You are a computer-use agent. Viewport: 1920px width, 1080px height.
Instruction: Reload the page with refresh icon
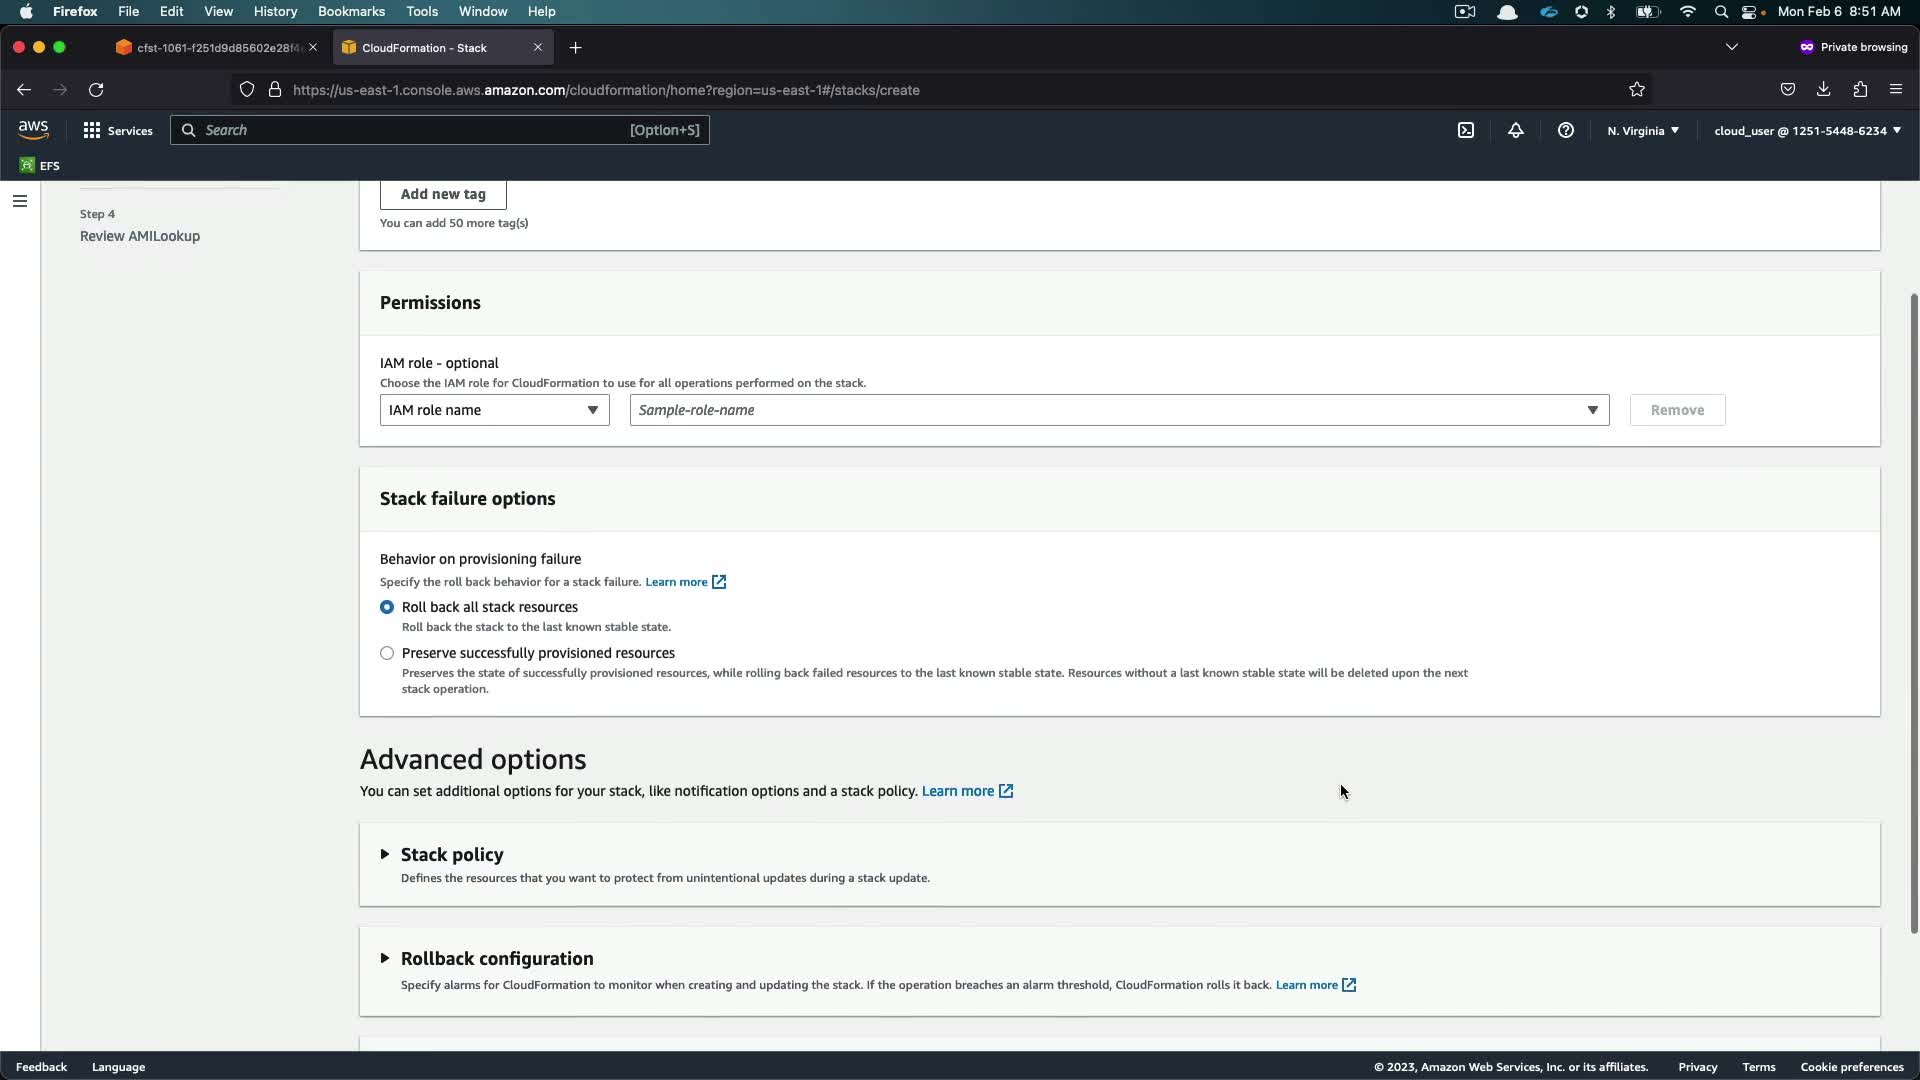click(x=96, y=90)
